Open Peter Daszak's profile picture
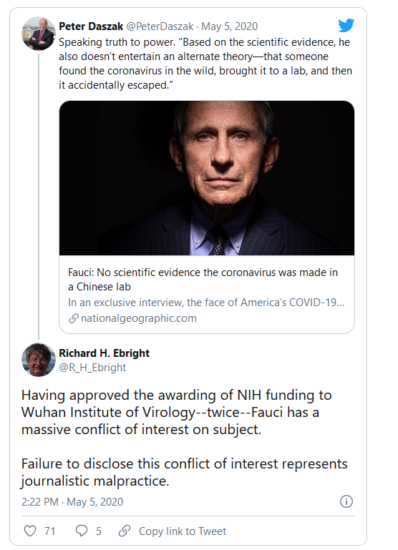 click(38, 34)
